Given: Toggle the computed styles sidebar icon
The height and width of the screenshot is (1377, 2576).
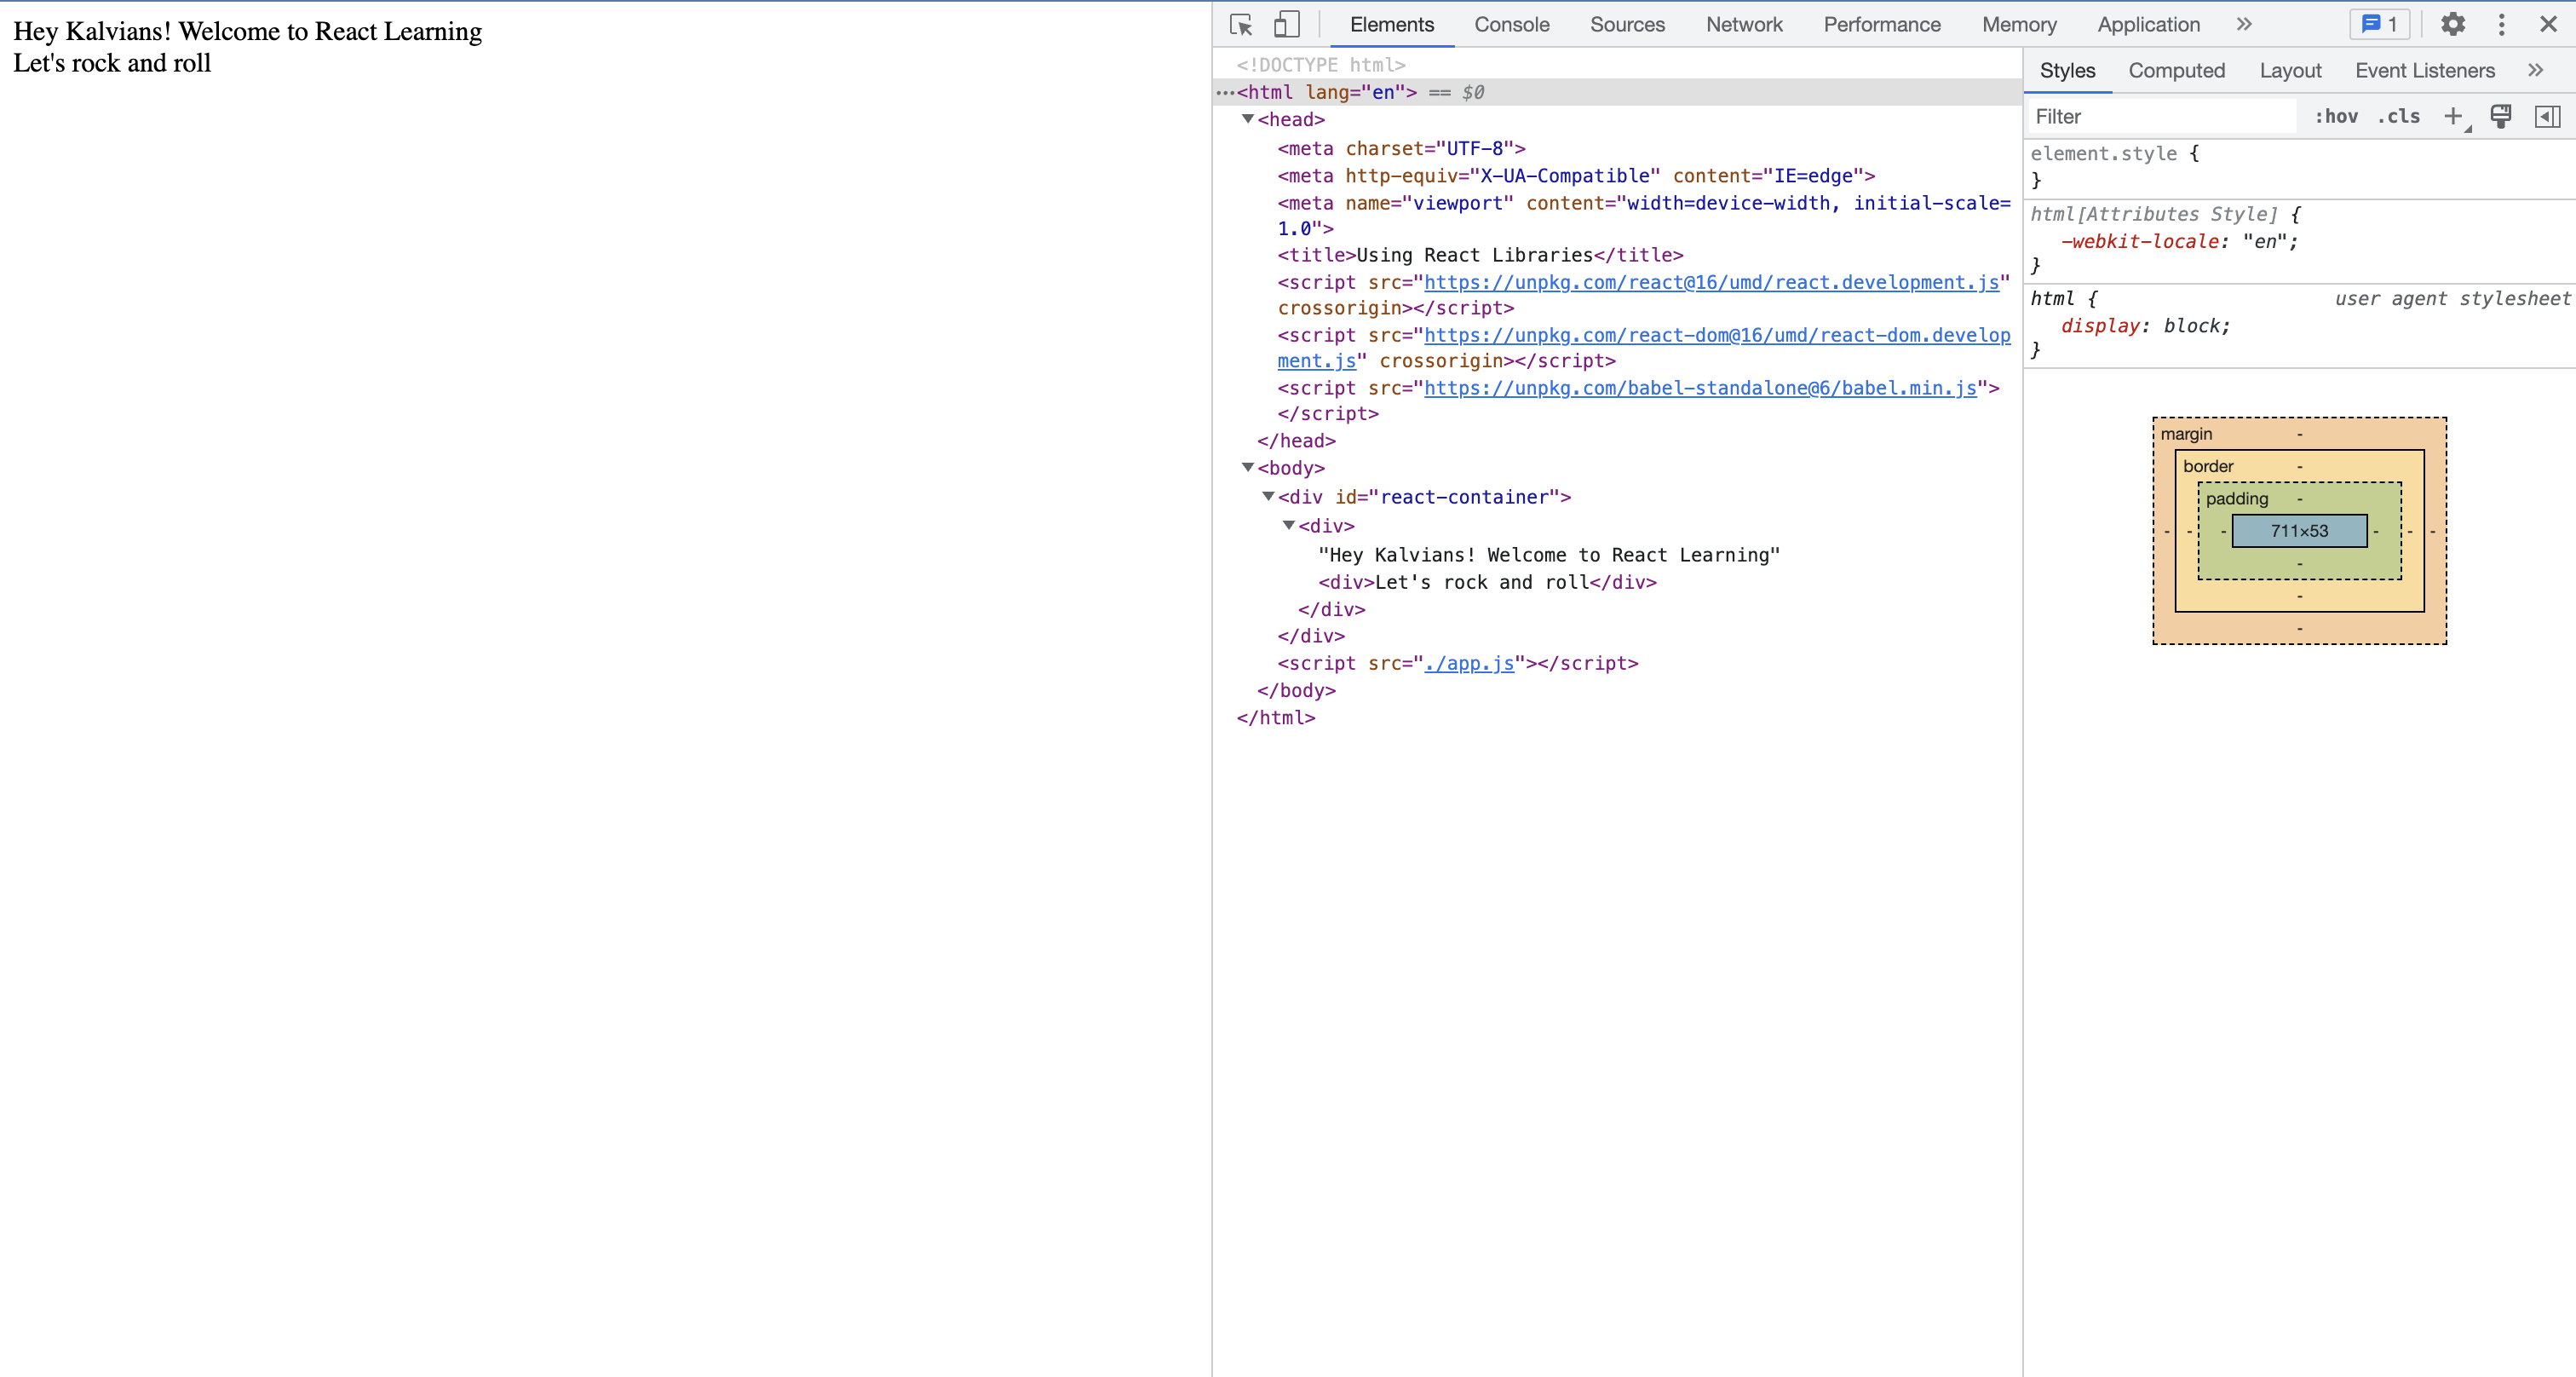Looking at the screenshot, I should (2548, 117).
